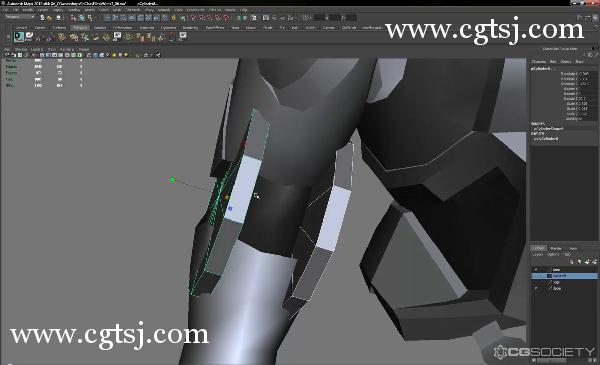Toggle the lock selection padlock icon
This screenshot has width=600, height=365.
(174, 18)
